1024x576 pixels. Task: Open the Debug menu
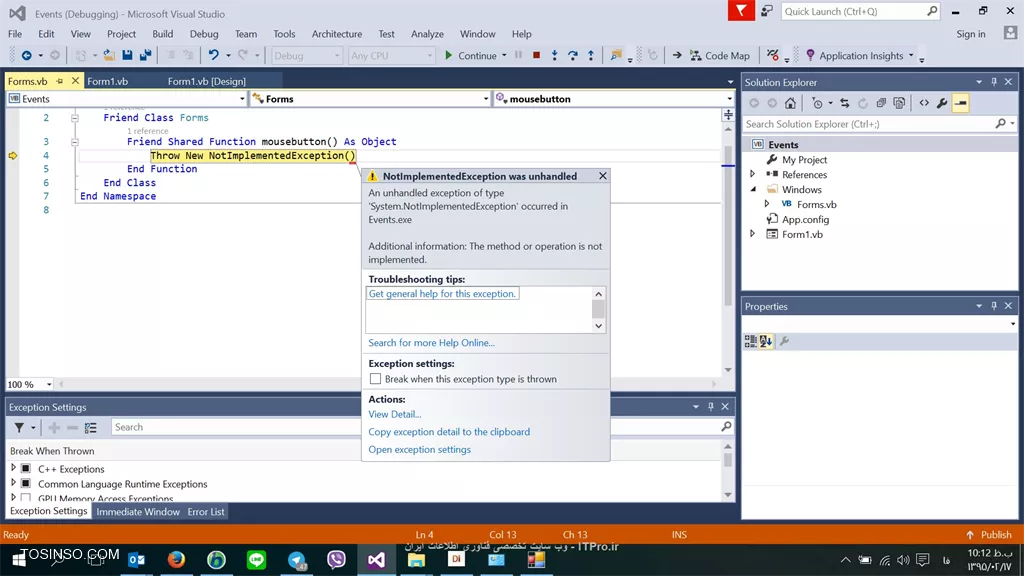click(x=204, y=34)
